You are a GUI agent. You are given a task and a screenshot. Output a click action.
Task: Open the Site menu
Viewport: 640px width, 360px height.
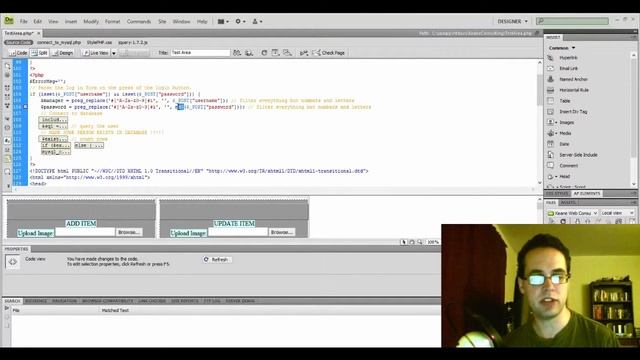pos(162,22)
